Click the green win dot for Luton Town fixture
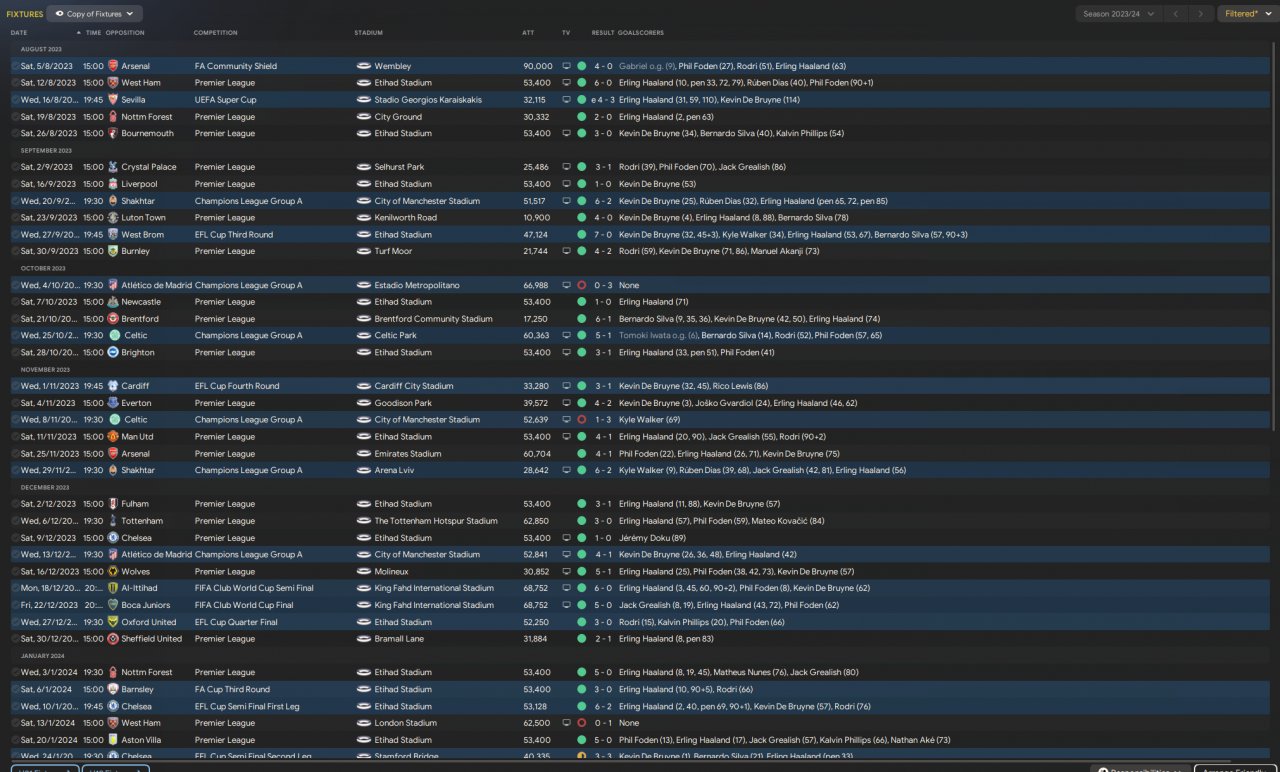Viewport: 1280px width, 772px height. 581,217
